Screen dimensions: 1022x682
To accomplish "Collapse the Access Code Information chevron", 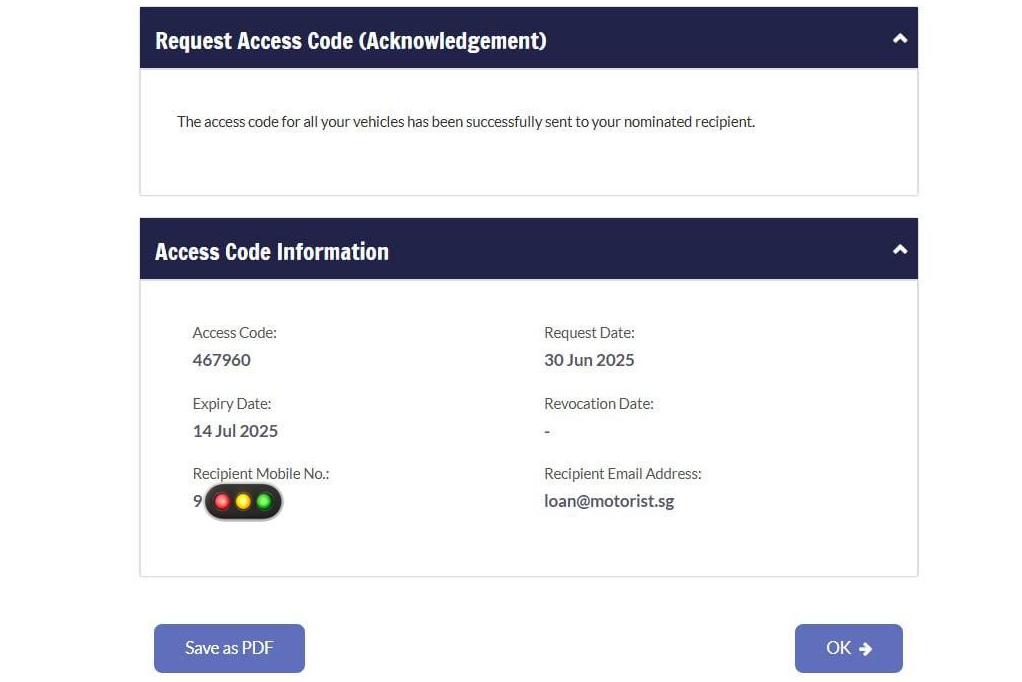I will click(x=899, y=249).
